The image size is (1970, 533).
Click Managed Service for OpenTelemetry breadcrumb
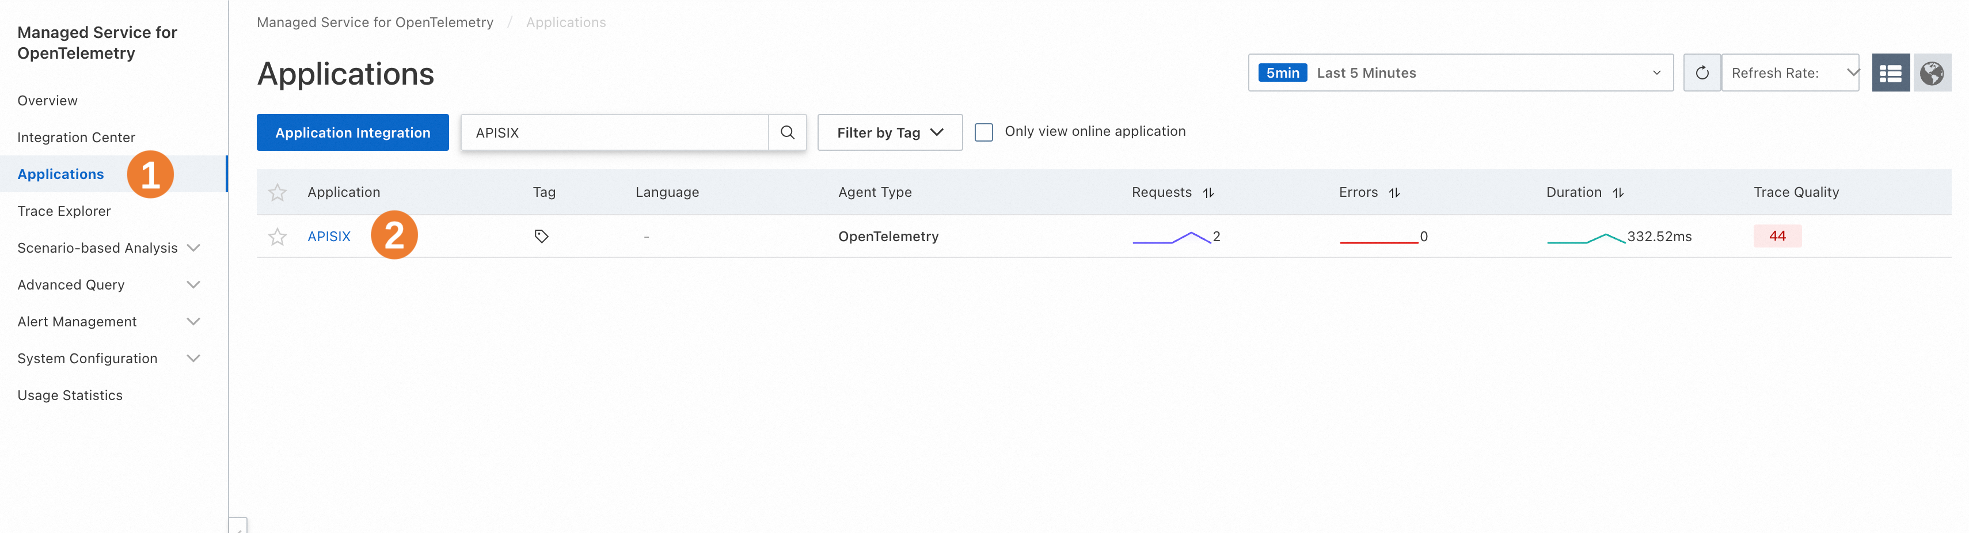(x=375, y=22)
